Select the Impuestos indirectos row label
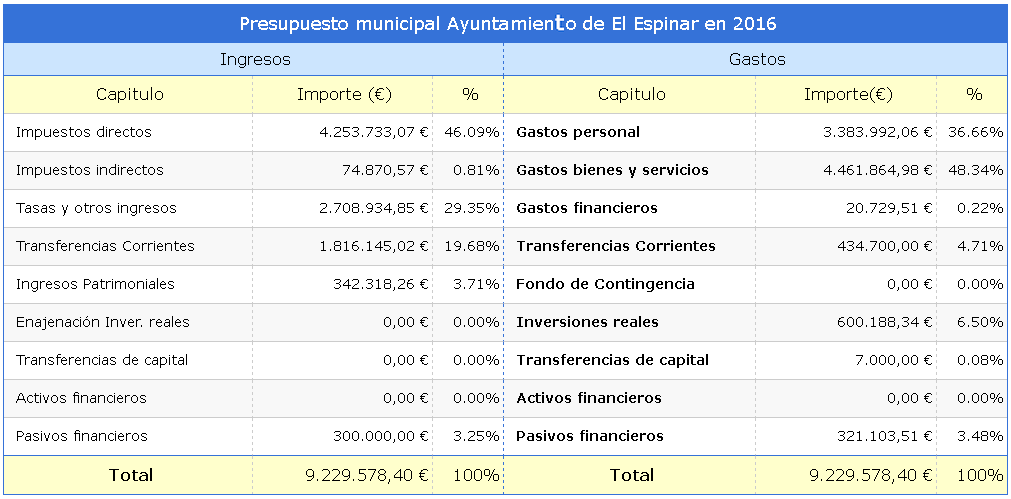This screenshot has height=499, width=1011. 90,170
